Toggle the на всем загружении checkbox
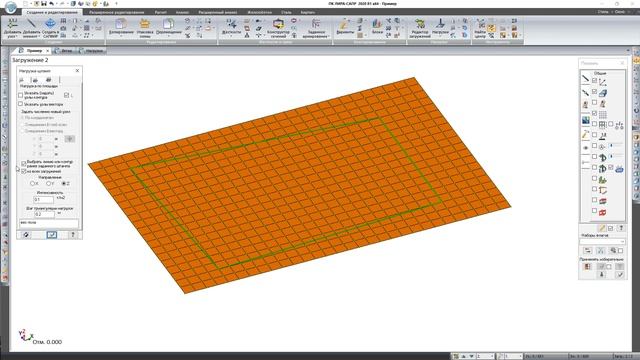This screenshot has width=640, height=360. pos(24,171)
